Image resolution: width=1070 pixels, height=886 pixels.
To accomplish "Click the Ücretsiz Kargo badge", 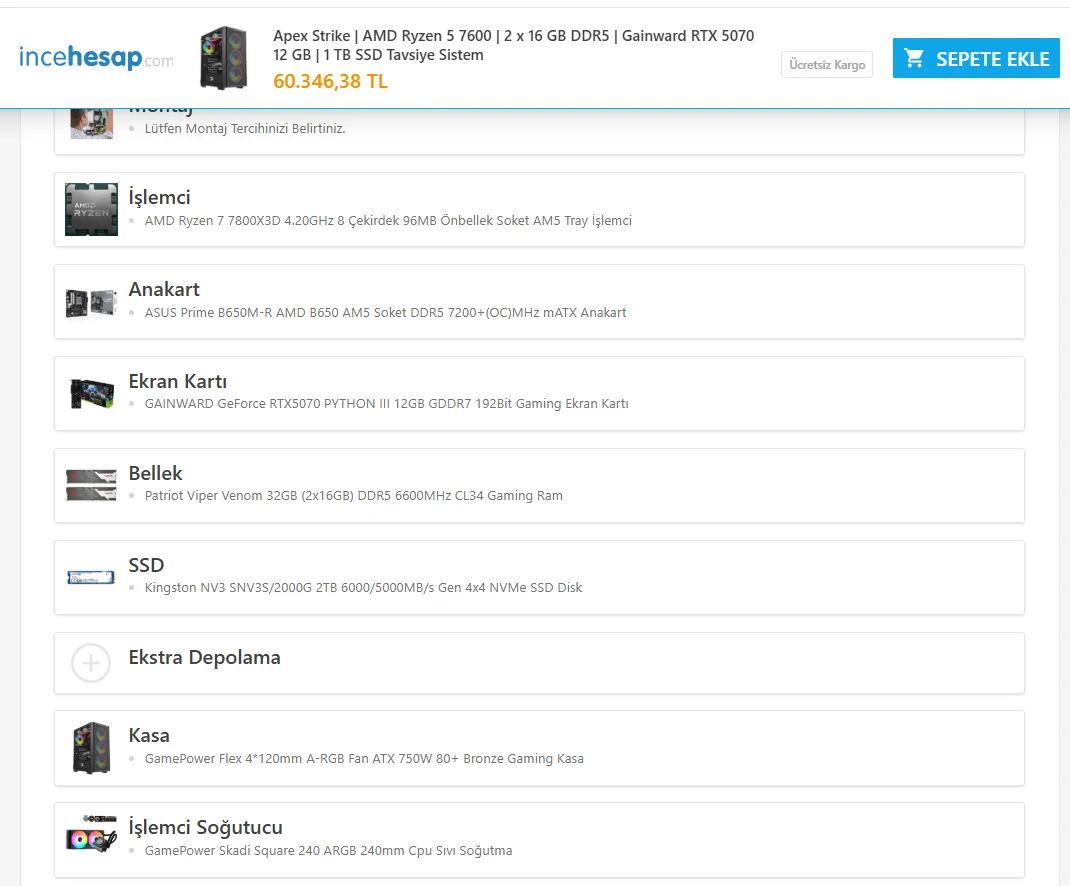I will [827, 65].
